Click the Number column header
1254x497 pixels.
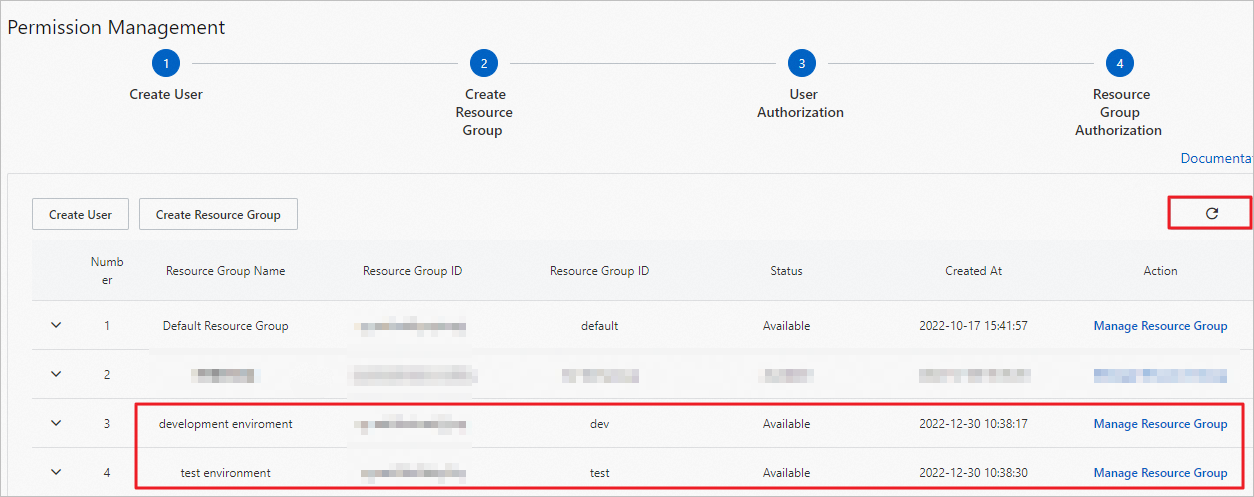coord(107,271)
